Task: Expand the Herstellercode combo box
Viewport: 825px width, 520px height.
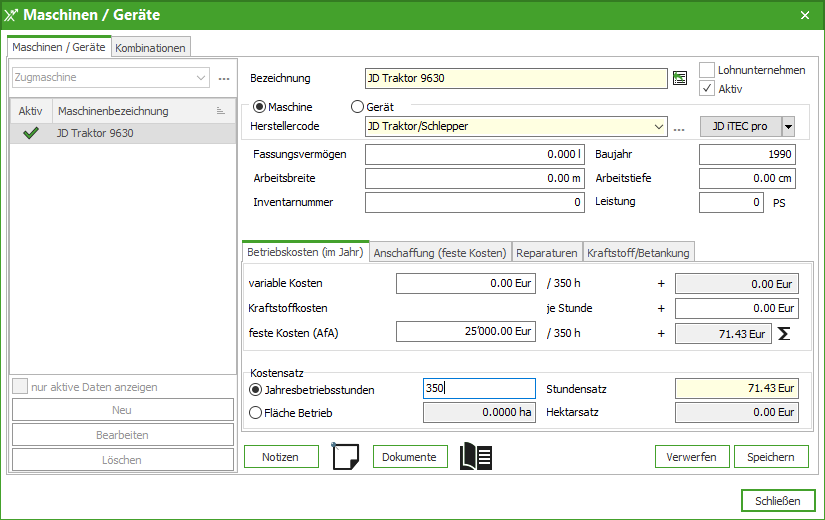Action: pyautogui.click(x=657, y=127)
